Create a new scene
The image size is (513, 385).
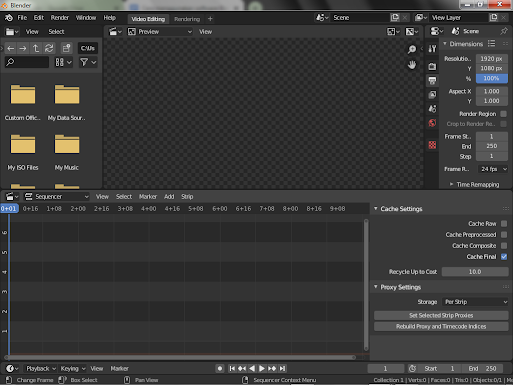point(395,18)
